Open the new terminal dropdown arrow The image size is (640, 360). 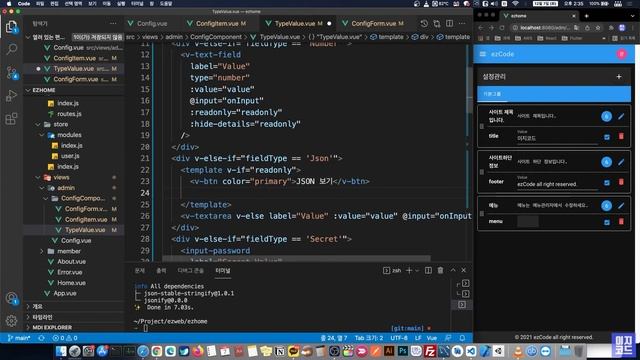[417, 270]
